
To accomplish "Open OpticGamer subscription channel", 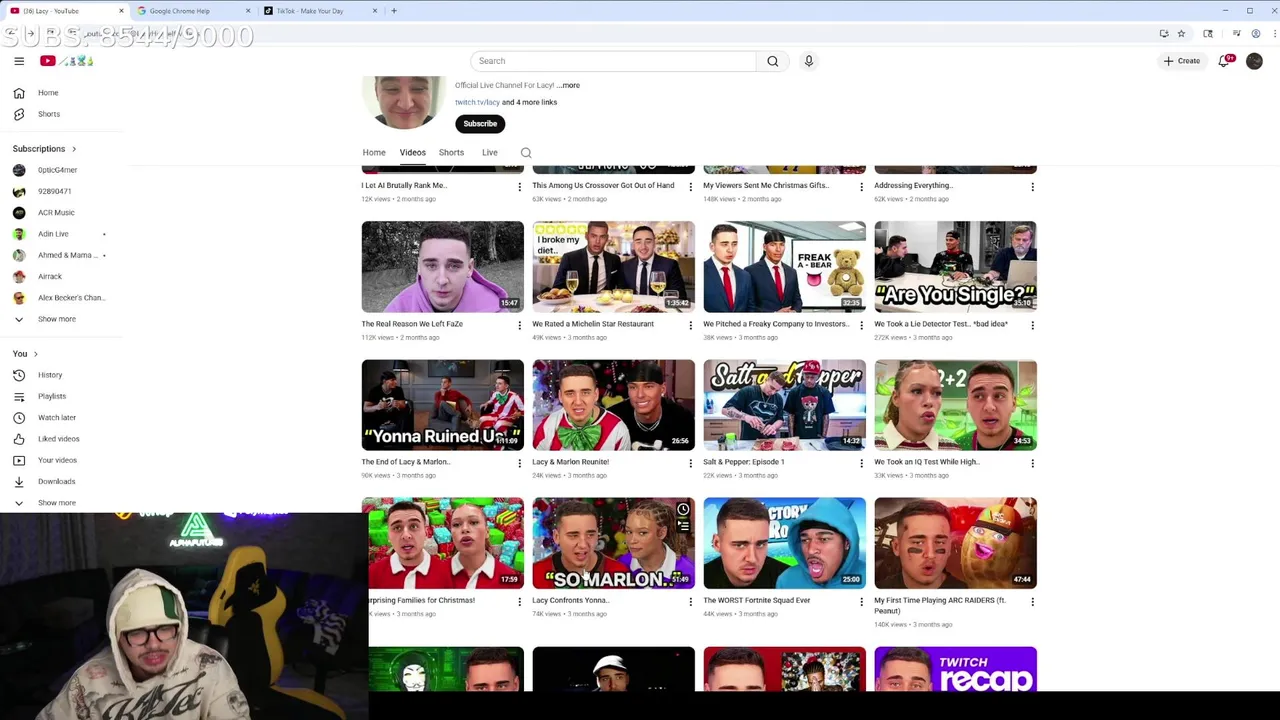I will click(57, 170).
